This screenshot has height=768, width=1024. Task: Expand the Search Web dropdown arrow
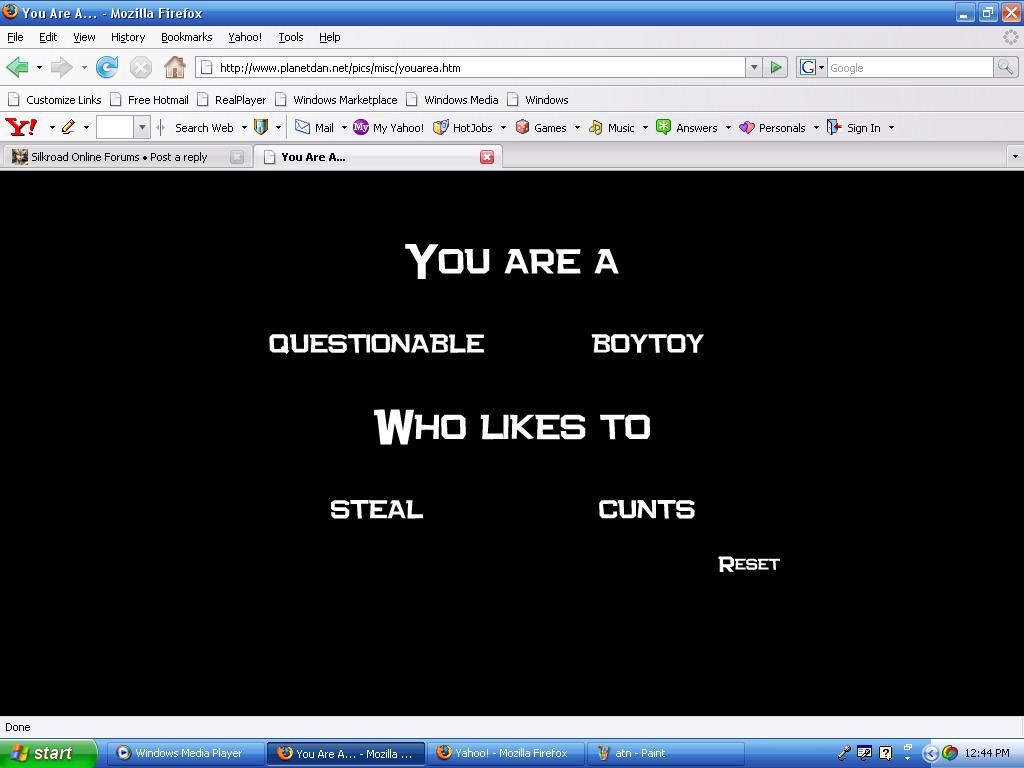(244, 127)
